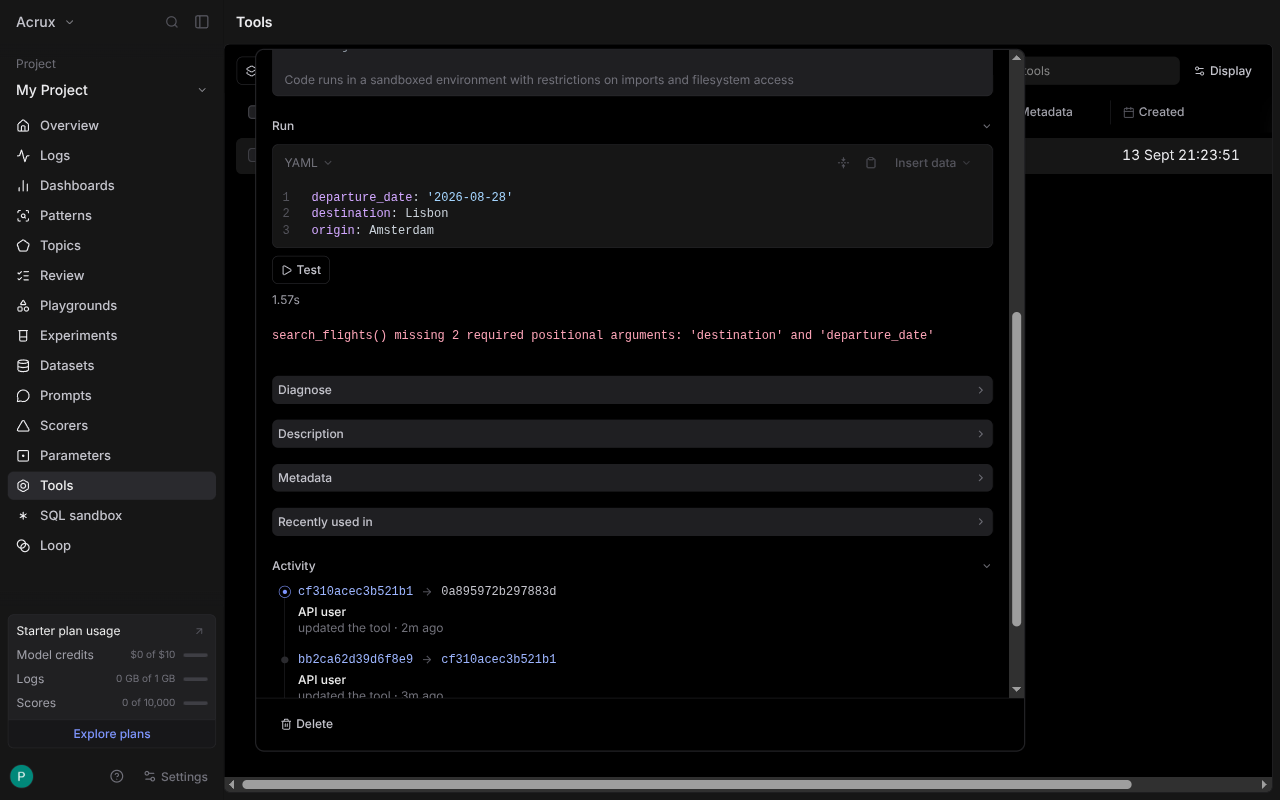
Task: Expand the Metadata section
Action: [632, 478]
